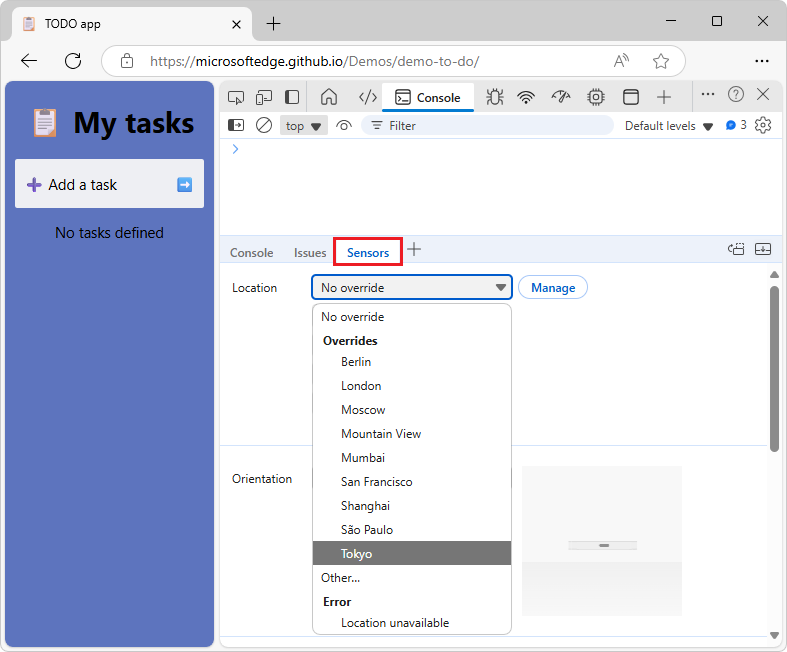The image size is (787, 652).
Task: Open the top JavaScript context dropdown
Action: pyautogui.click(x=304, y=125)
